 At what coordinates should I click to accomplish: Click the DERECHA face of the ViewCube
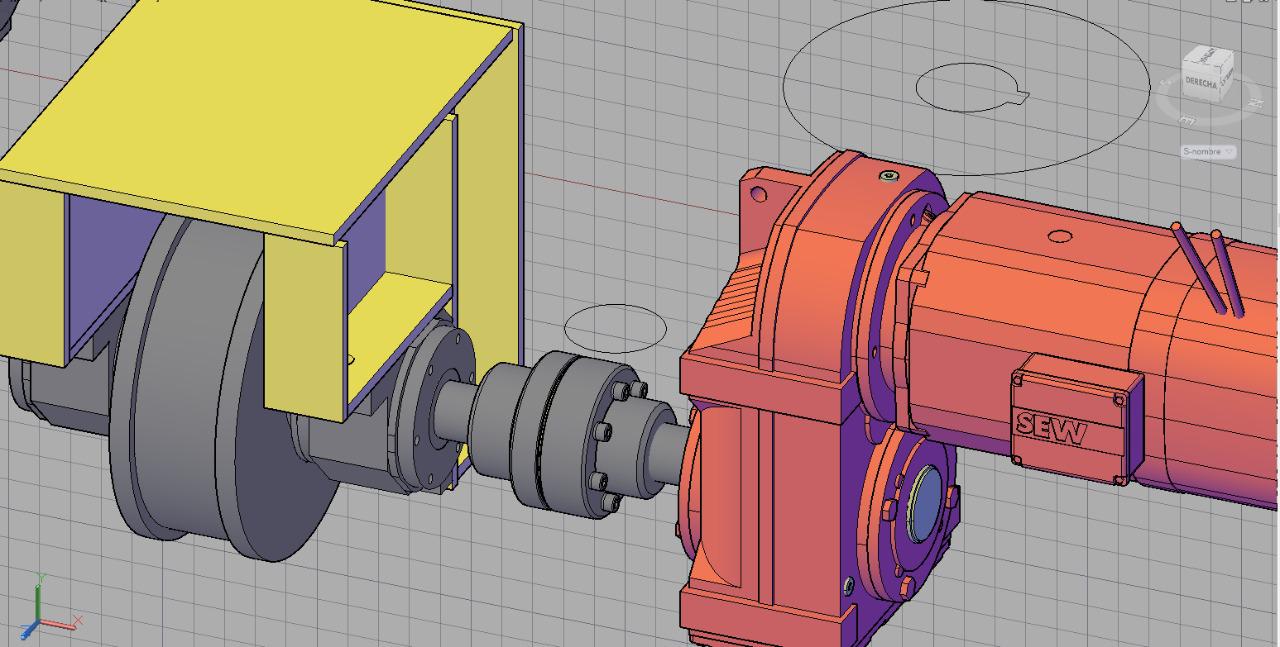(1201, 82)
